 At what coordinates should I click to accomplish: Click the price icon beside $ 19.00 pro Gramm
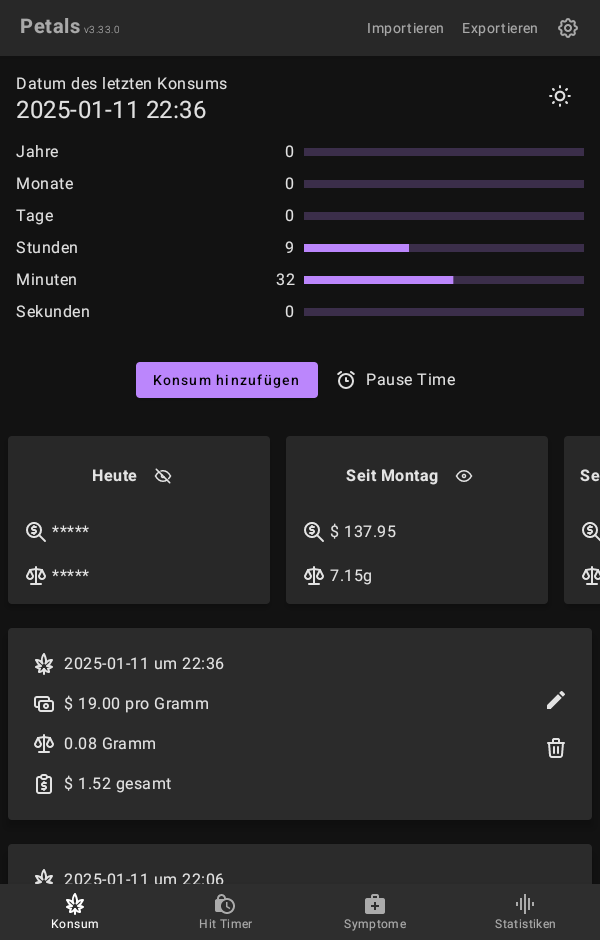coord(44,704)
